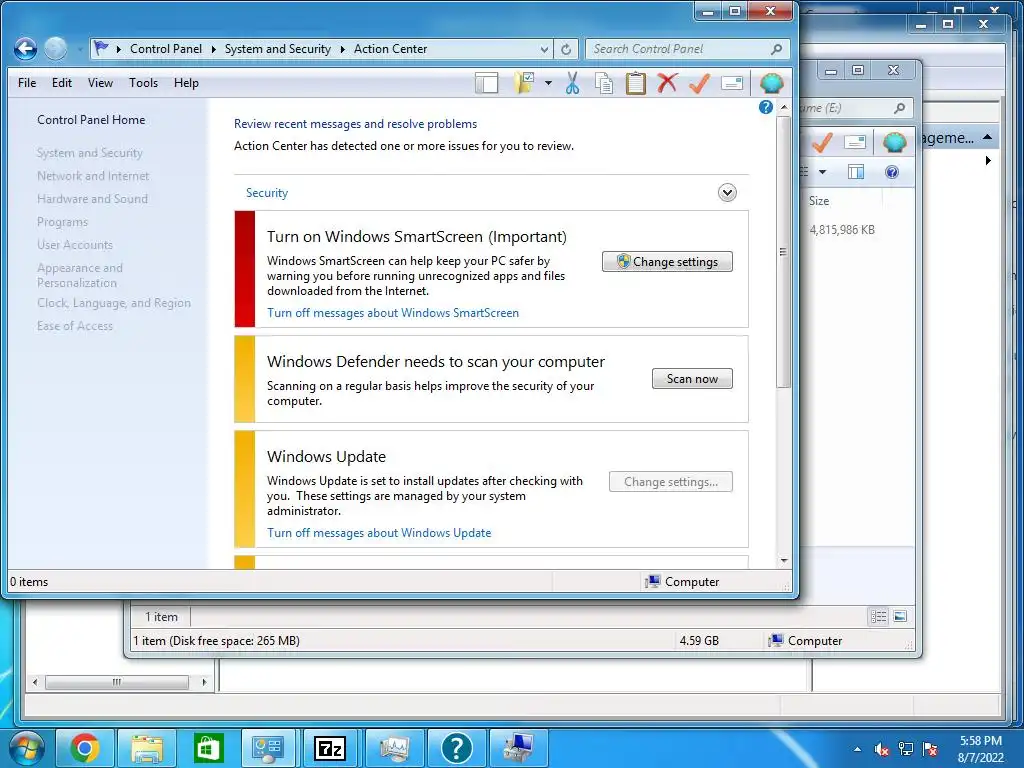
Task: Click the preview pane icon in the E: drive window
Action: (x=856, y=172)
